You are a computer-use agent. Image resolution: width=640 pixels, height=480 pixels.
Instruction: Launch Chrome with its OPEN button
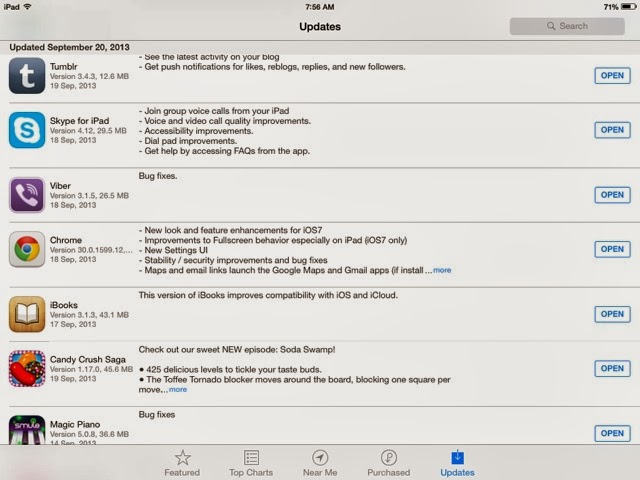point(612,249)
